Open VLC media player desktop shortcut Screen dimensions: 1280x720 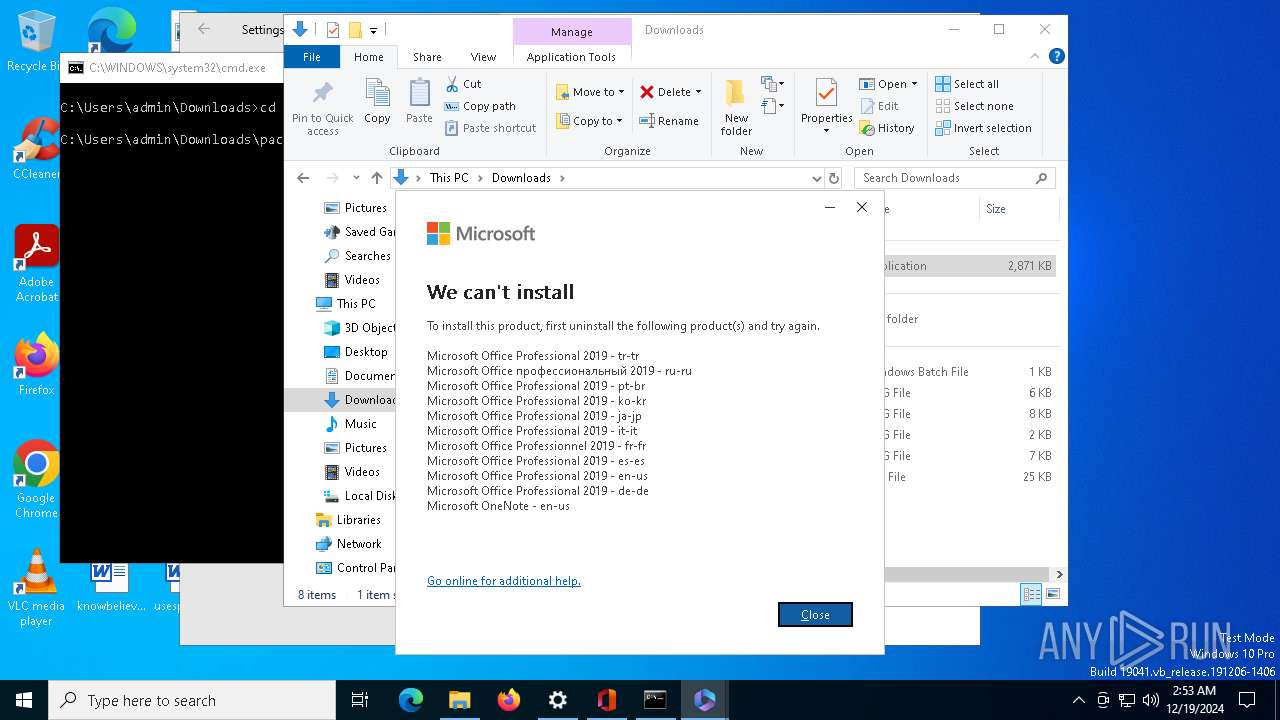coord(36,588)
